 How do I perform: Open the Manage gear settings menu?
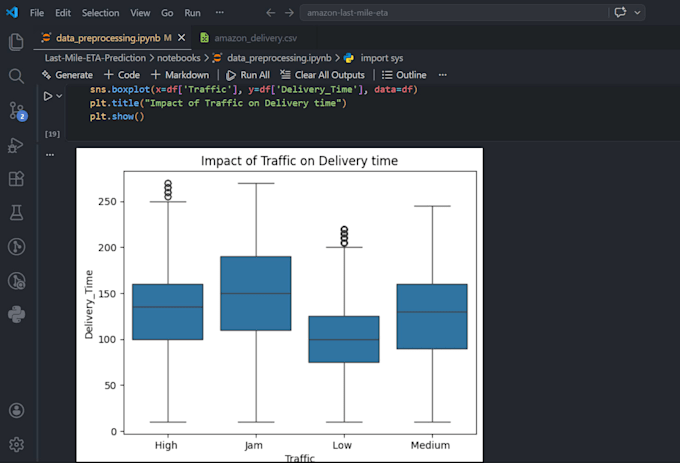point(16,444)
